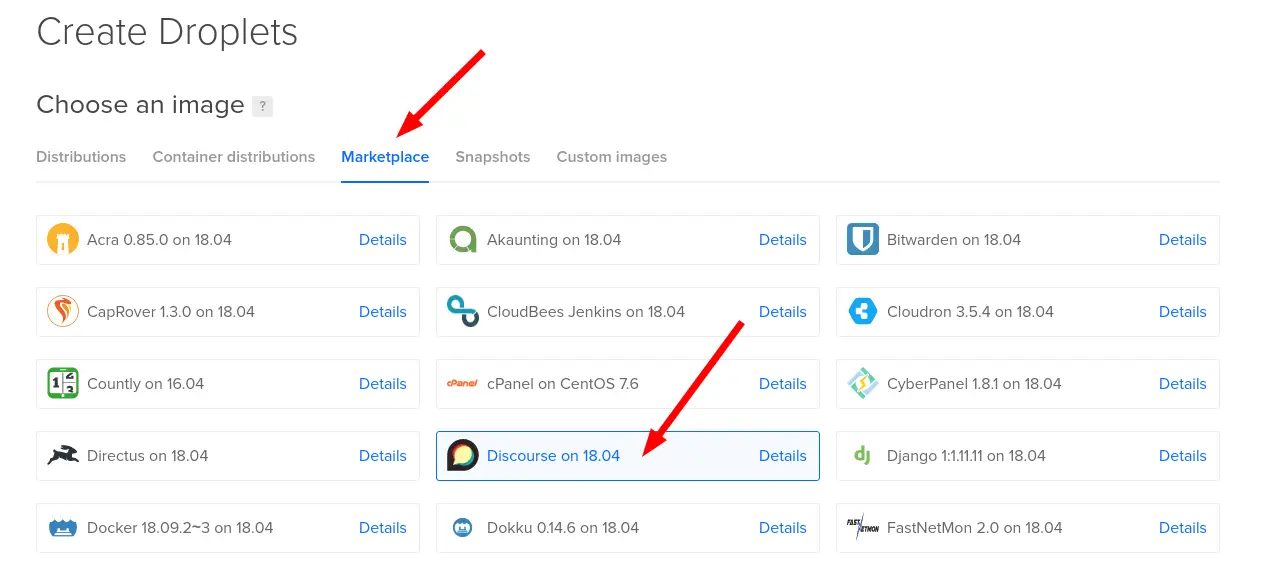Select the Django dj logo icon
This screenshot has width=1264, height=573.
(x=862, y=456)
